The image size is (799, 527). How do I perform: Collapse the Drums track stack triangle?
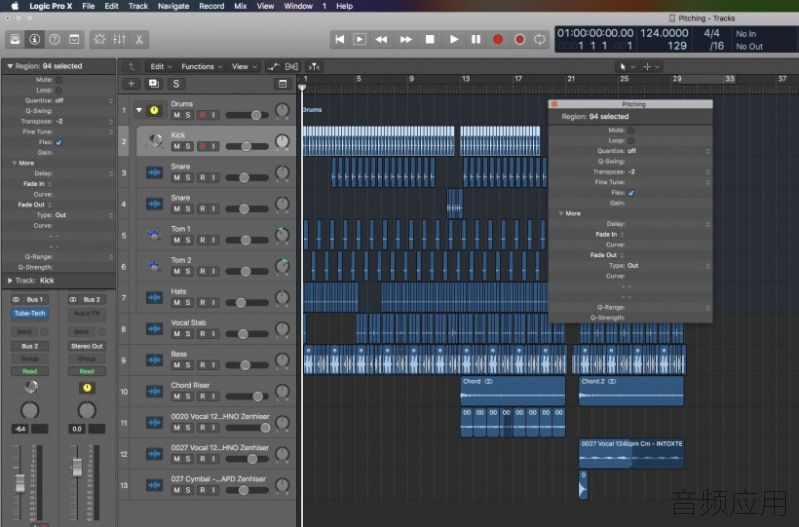[139, 110]
